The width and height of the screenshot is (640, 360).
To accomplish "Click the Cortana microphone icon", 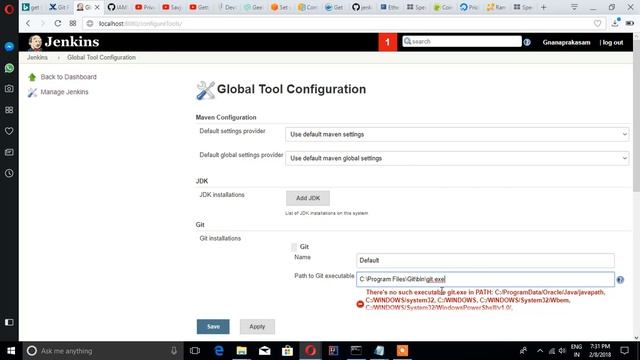I will 174,351.
